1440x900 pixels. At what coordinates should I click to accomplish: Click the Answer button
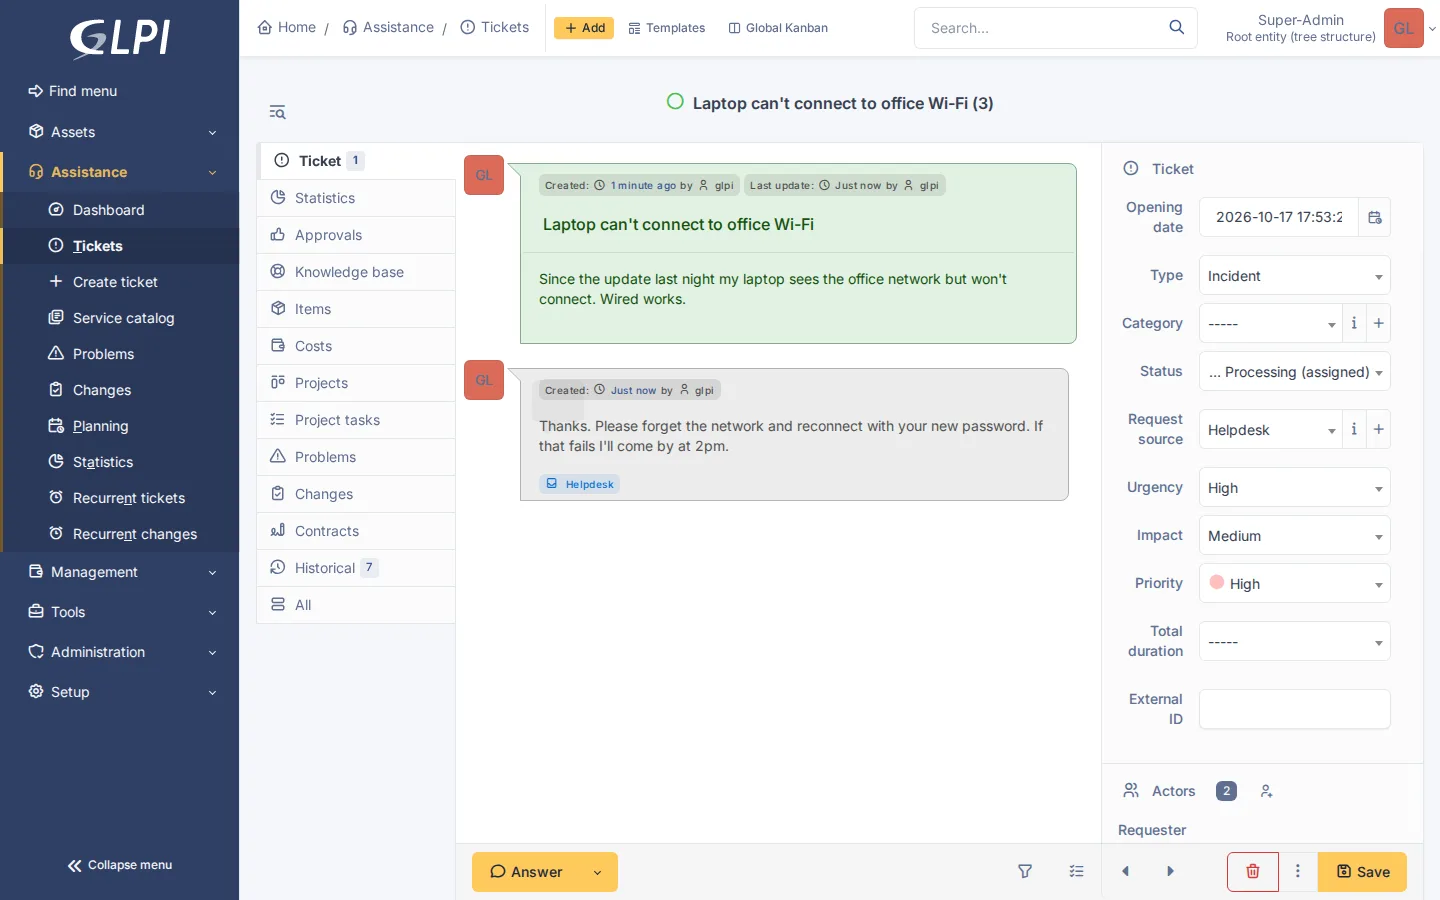pyautogui.click(x=526, y=872)
